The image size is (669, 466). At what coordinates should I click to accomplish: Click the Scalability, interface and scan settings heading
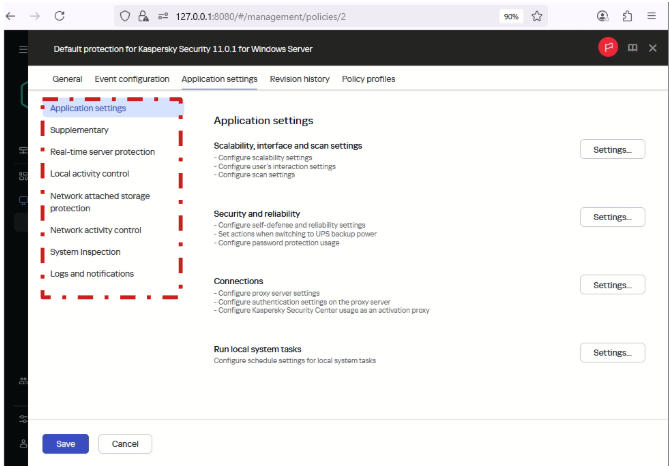click(288, 146)
